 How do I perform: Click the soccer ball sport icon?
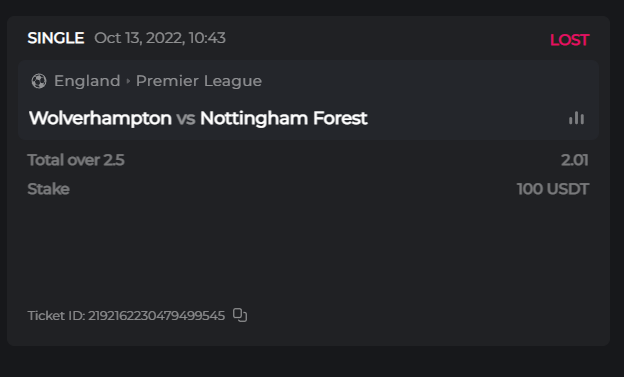point(39,81)
